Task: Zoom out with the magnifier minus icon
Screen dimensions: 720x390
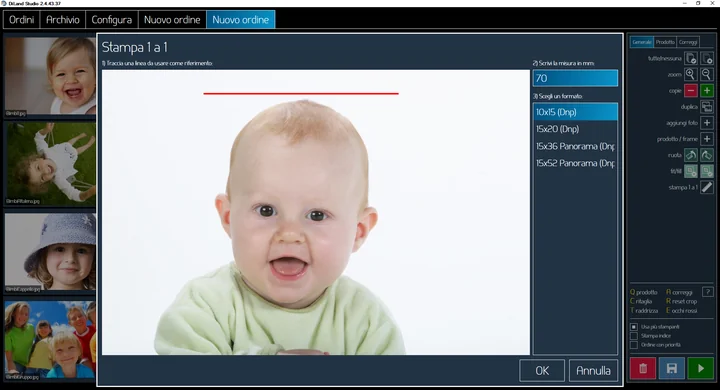Action: coord(707,74)
